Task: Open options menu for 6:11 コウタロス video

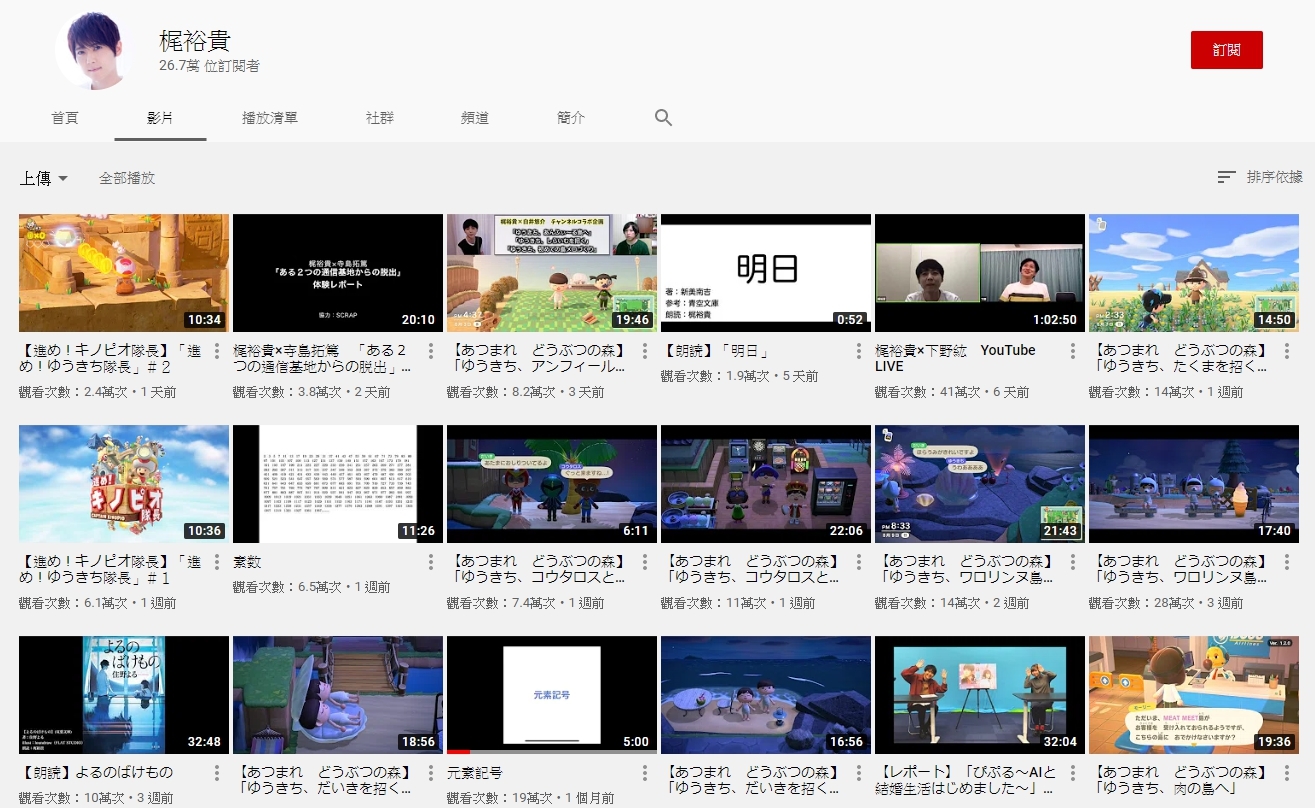Action: (645, 562)
